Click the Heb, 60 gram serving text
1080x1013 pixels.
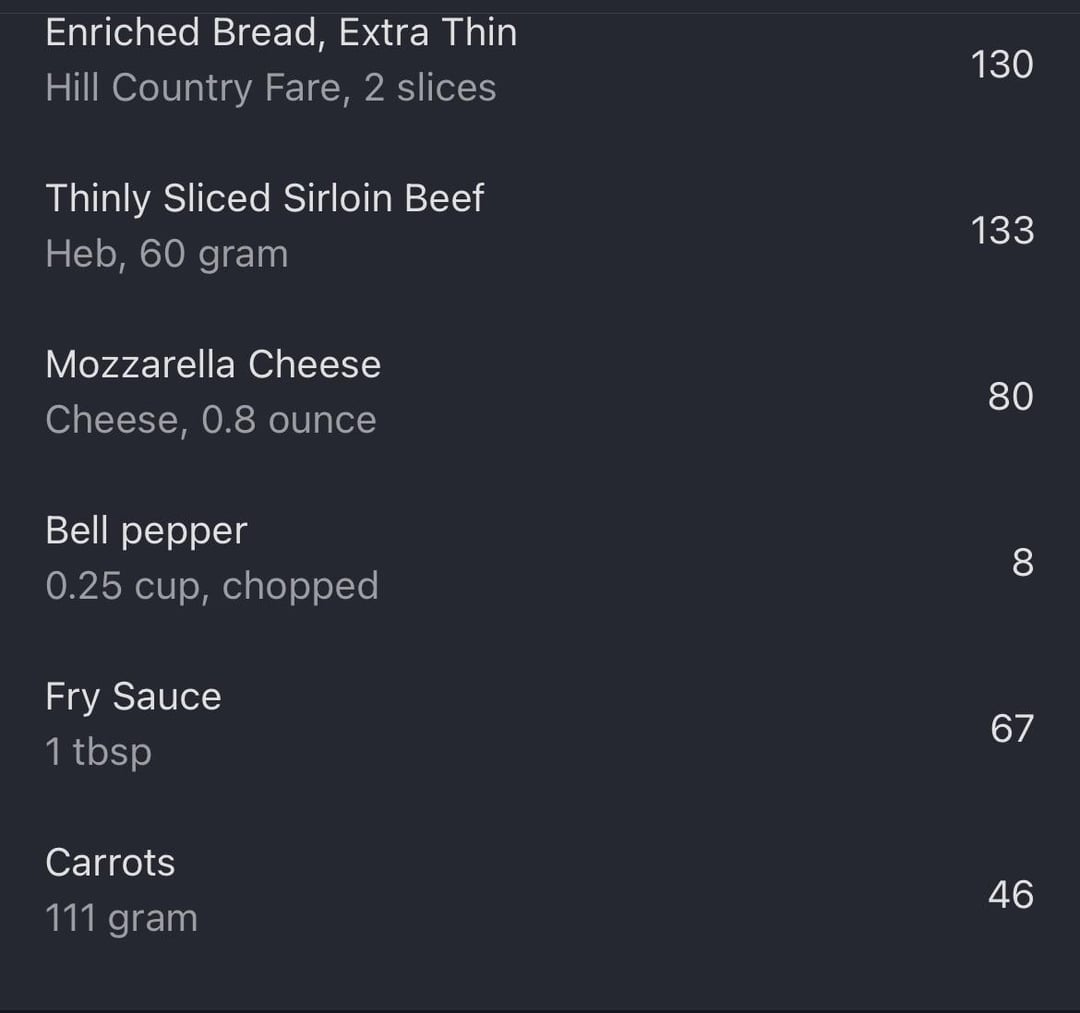[167, 254]
